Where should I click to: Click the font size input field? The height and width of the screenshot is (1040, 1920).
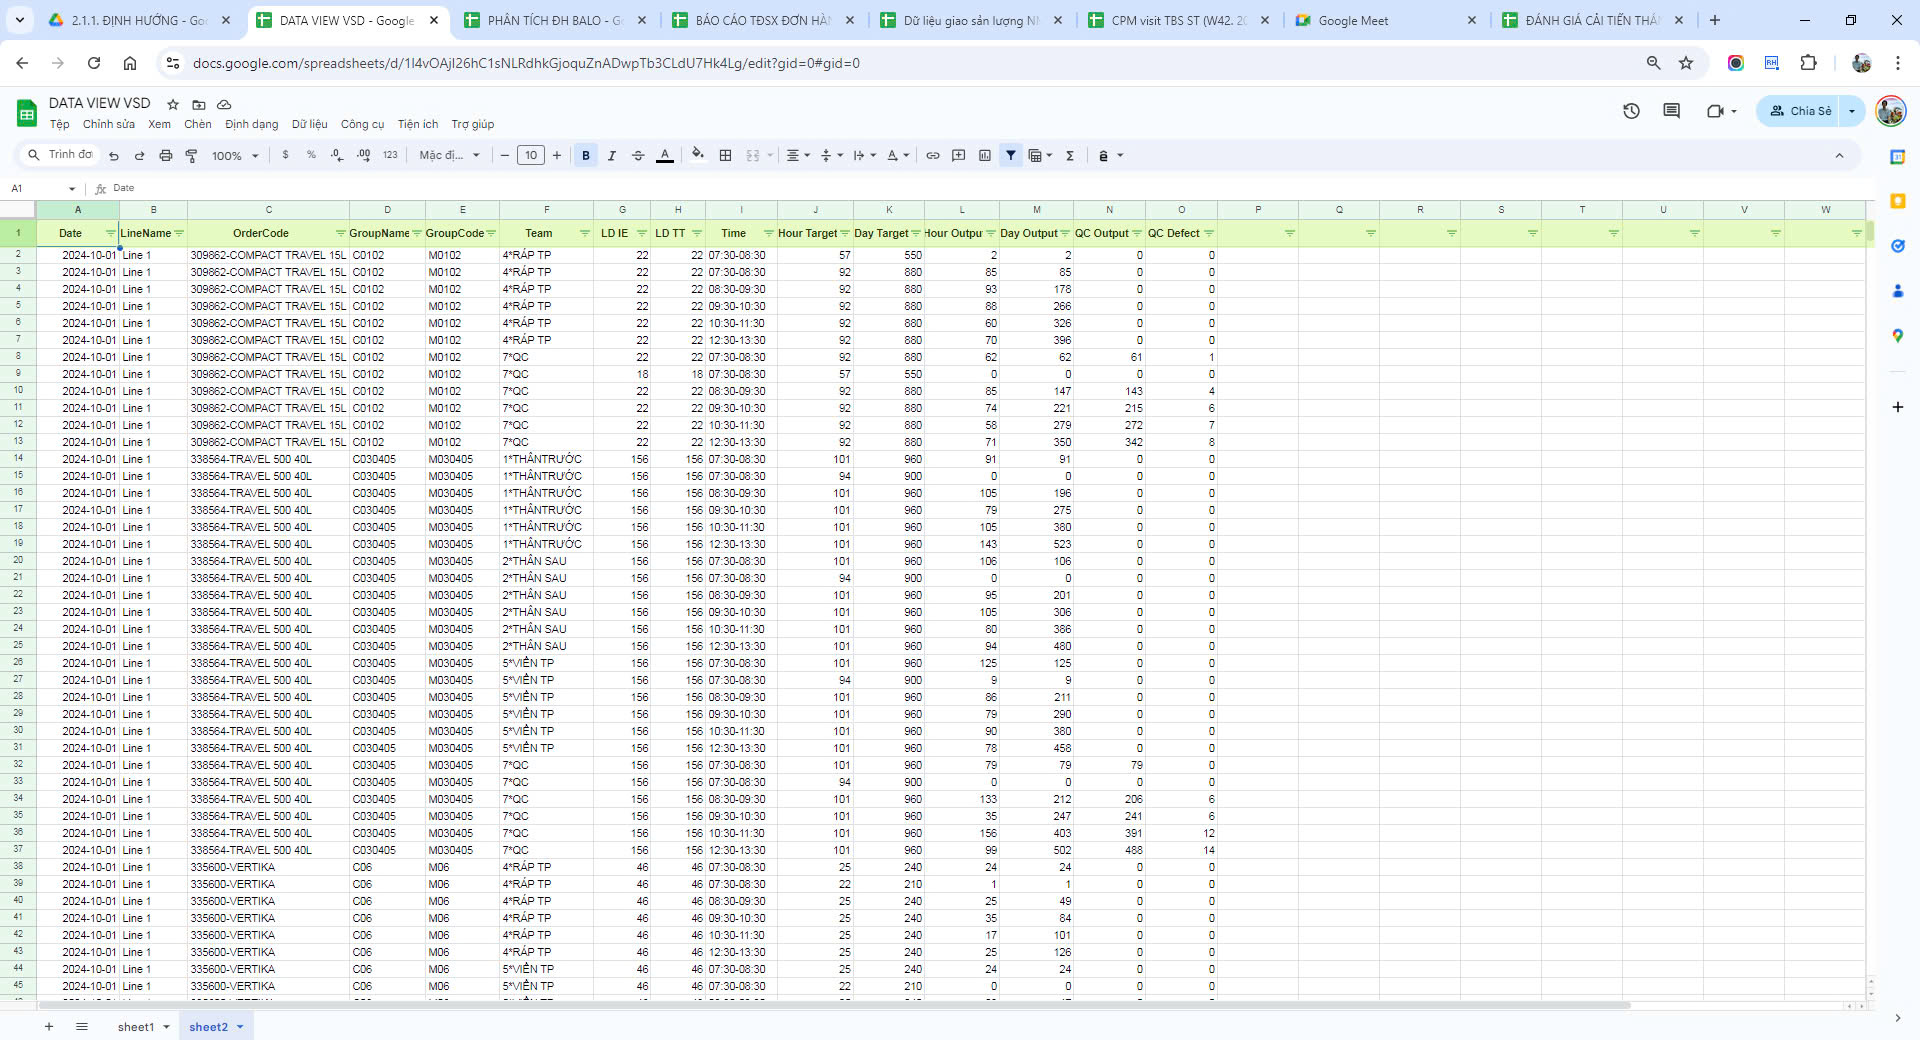point(531,156)
